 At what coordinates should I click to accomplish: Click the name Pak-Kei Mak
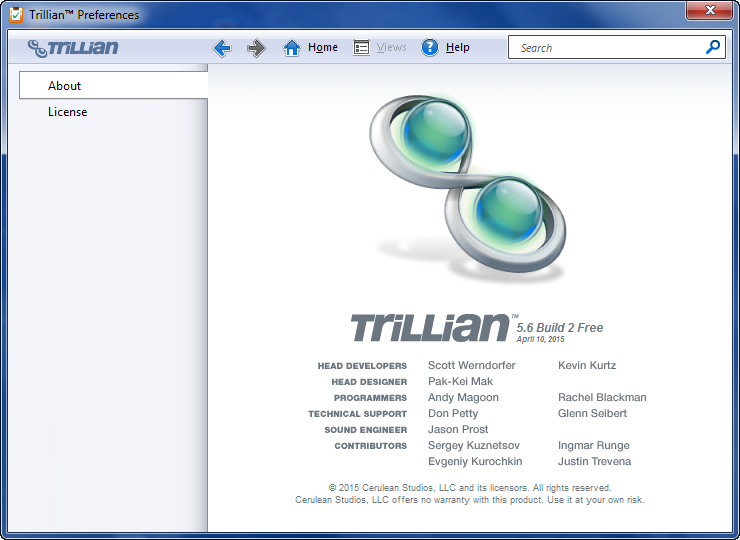click(460, 381)
